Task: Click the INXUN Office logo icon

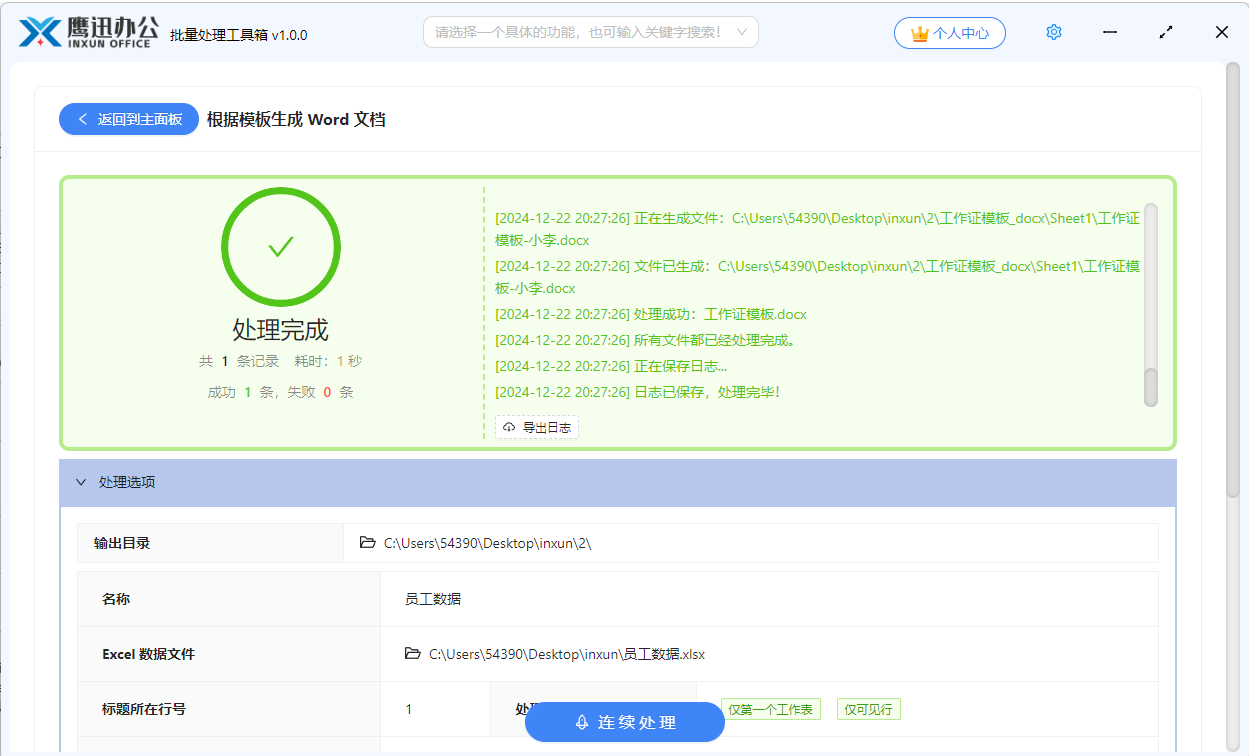Action: tap(40, 32)
